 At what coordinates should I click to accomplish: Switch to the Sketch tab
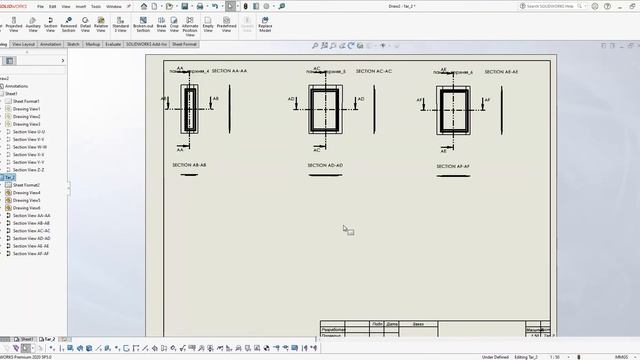click(73, 44)
